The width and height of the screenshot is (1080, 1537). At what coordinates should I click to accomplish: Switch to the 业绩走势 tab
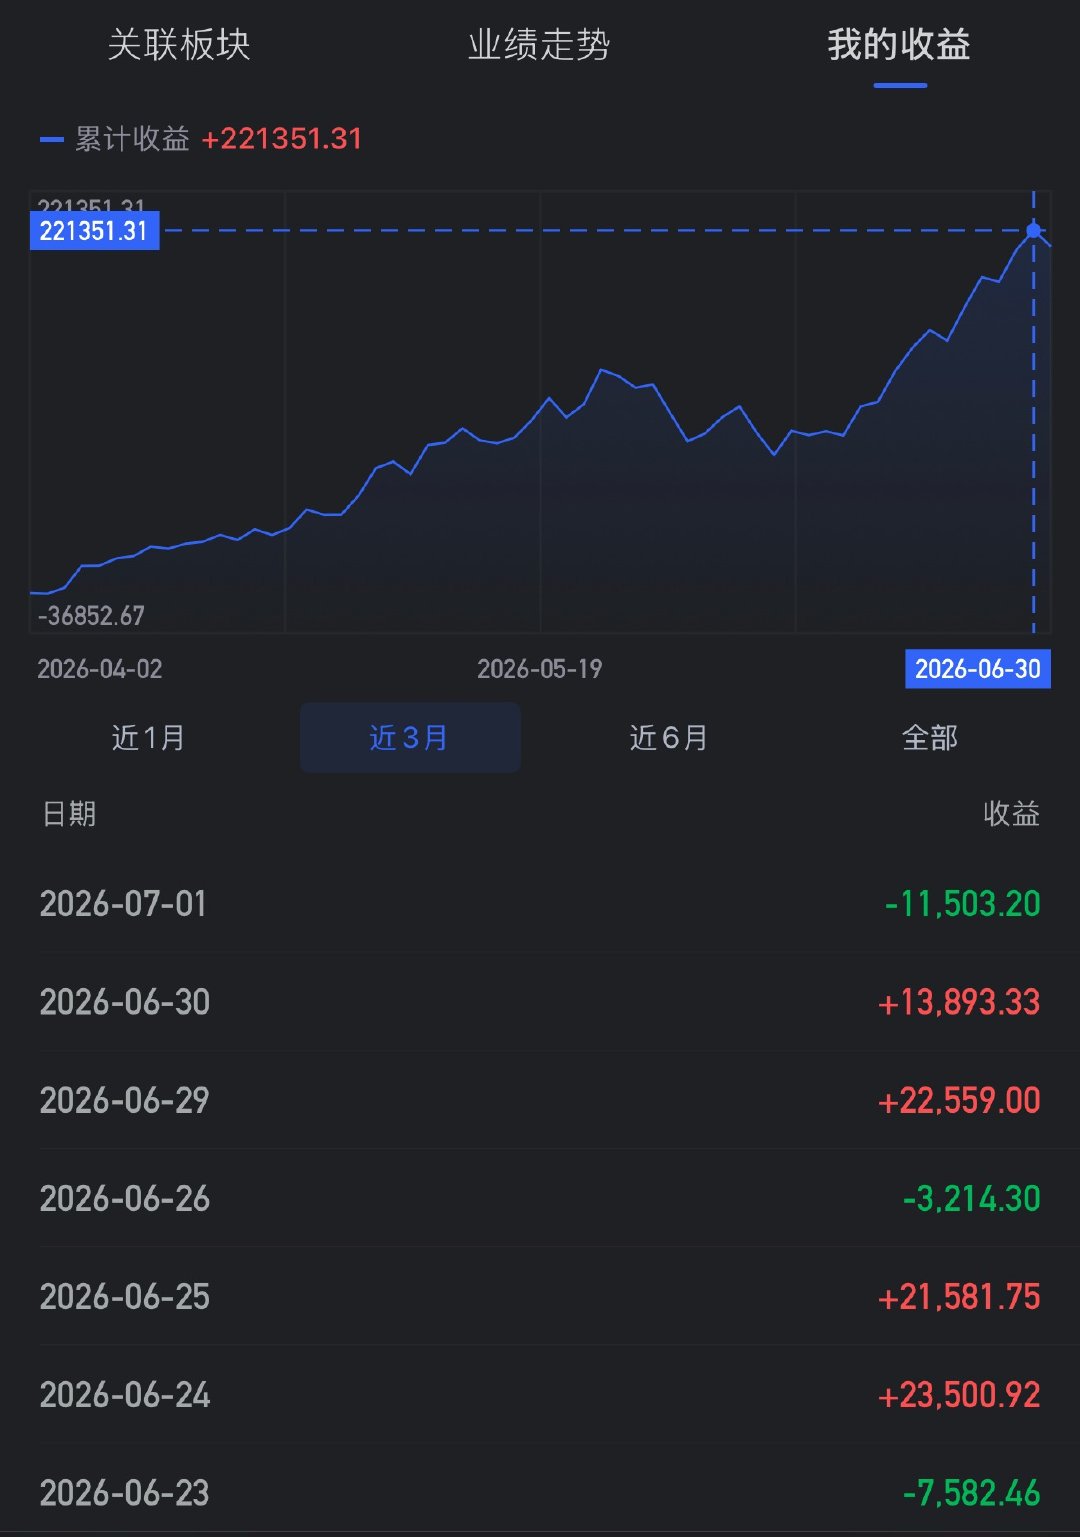pos(539,45)
